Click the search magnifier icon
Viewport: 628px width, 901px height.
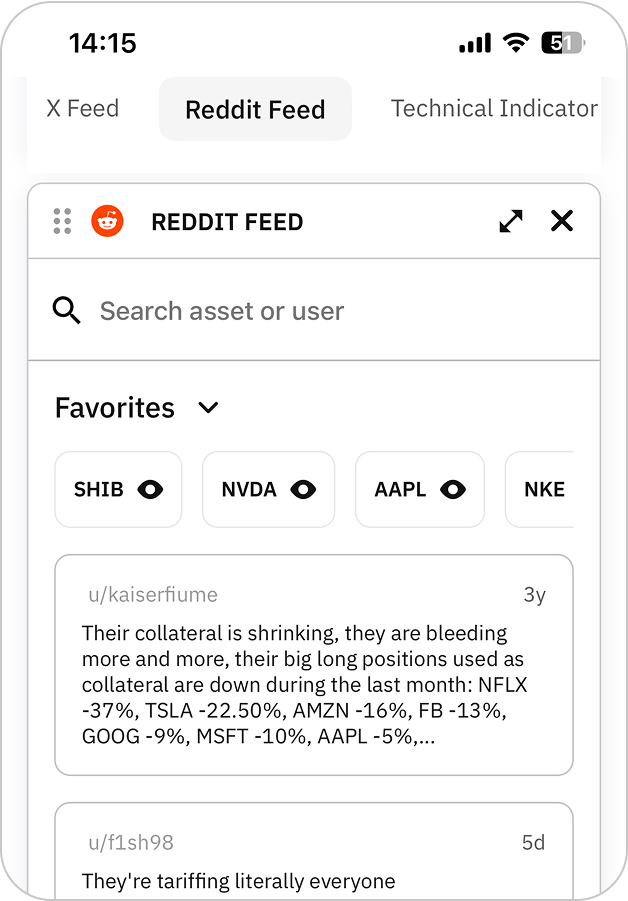pyautogui.click(x=67, y=311)
